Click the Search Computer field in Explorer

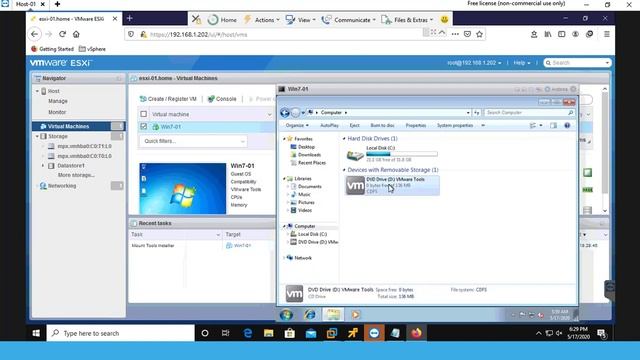tap(529, 112)
